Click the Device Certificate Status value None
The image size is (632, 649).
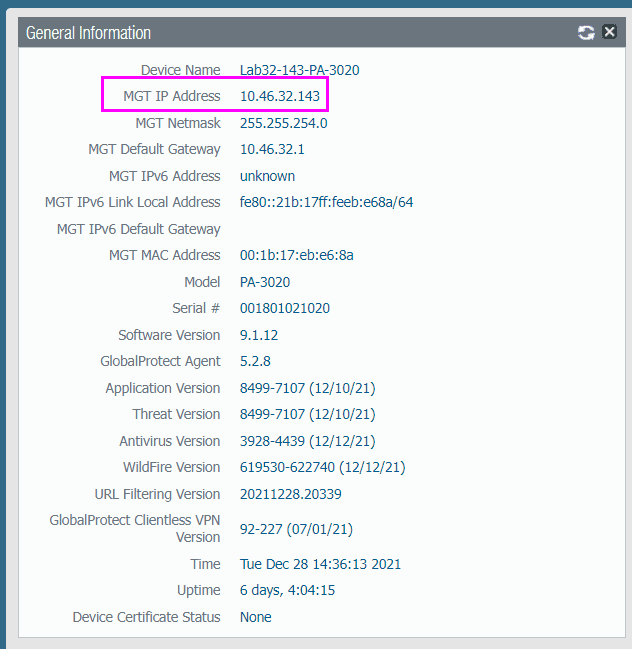(x=255, y=617)
